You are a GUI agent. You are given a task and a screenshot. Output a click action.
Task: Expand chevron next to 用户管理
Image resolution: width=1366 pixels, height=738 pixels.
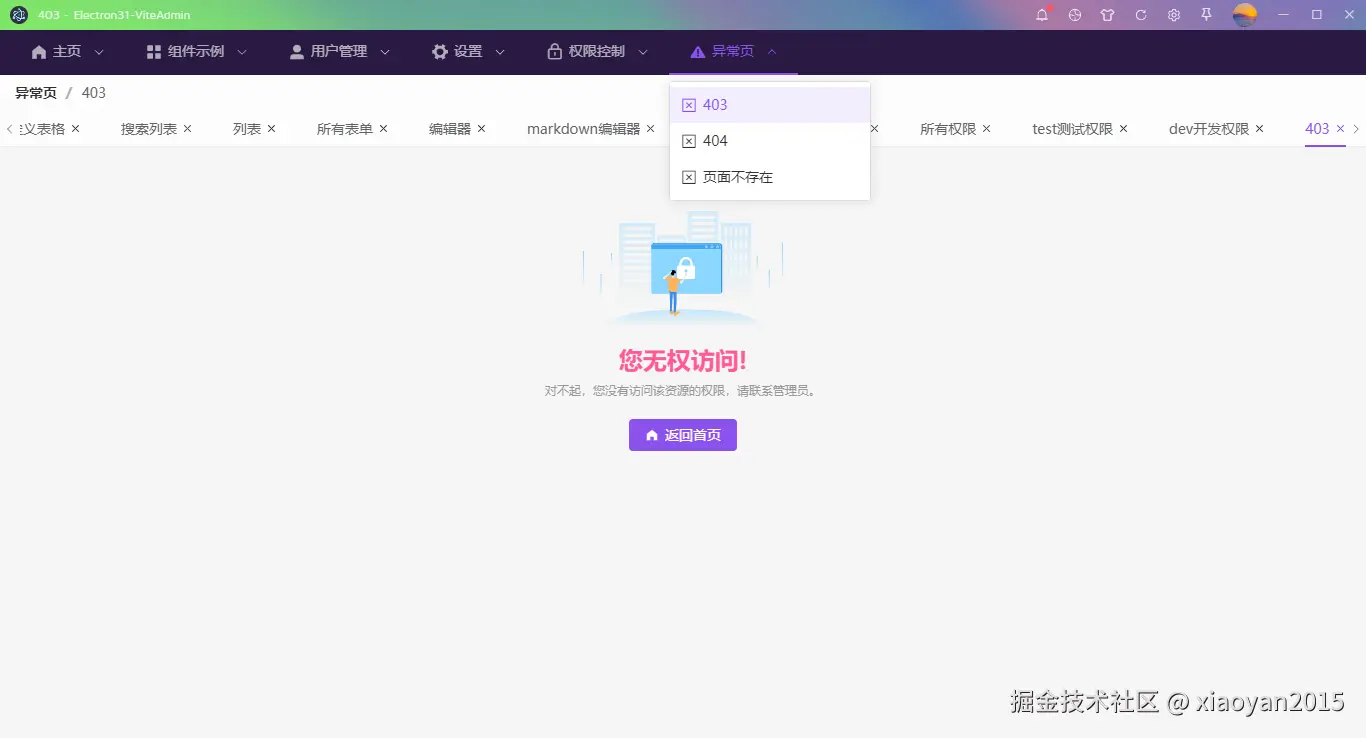pos(385,52)
